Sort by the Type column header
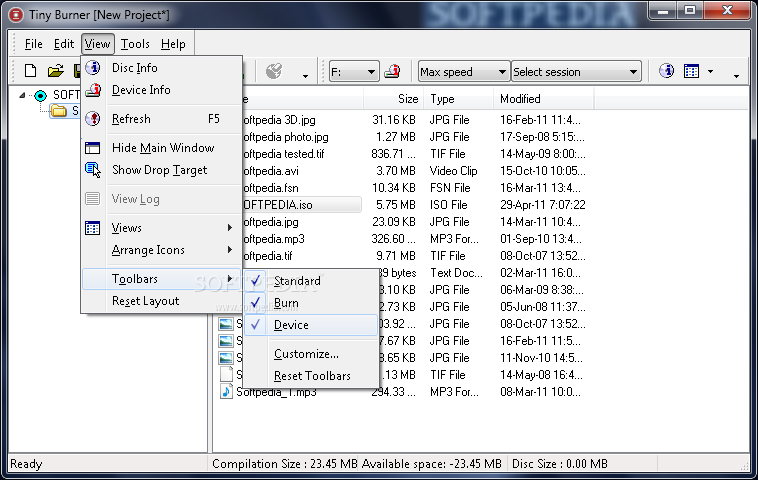758x480 pixels. click(458, 99)
